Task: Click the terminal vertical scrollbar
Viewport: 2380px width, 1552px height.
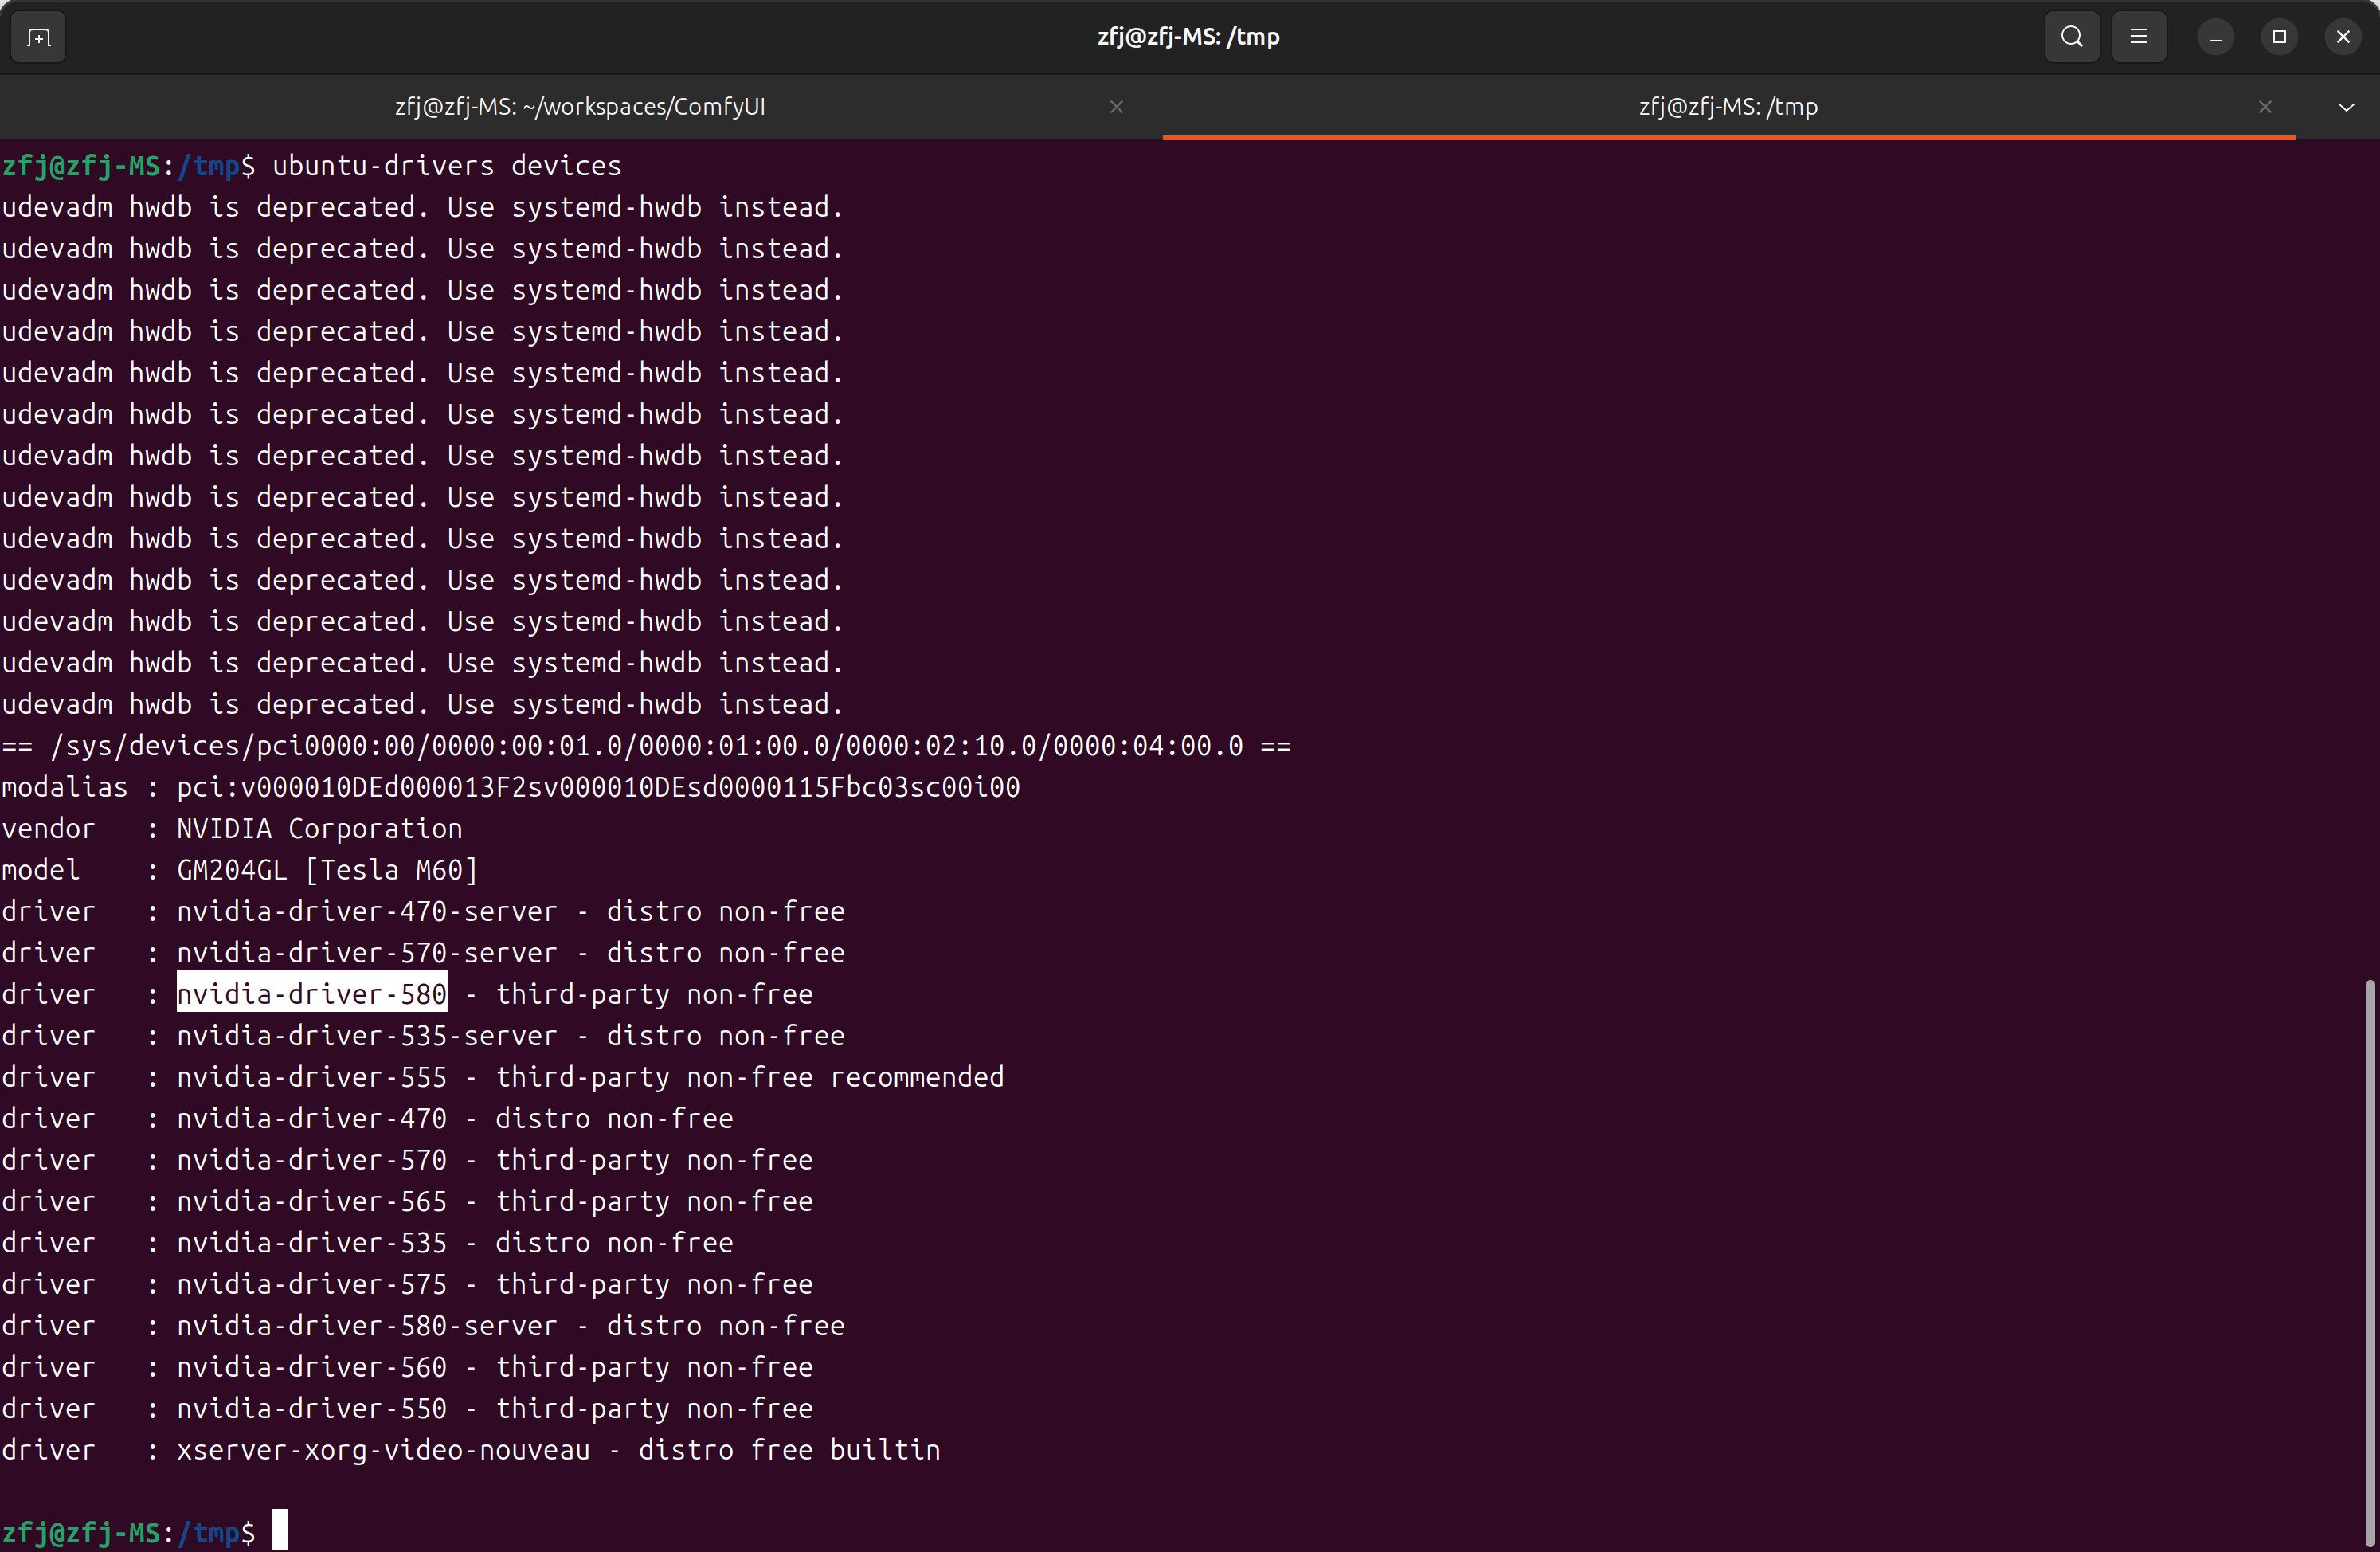Action: tap(2369, 1260)
